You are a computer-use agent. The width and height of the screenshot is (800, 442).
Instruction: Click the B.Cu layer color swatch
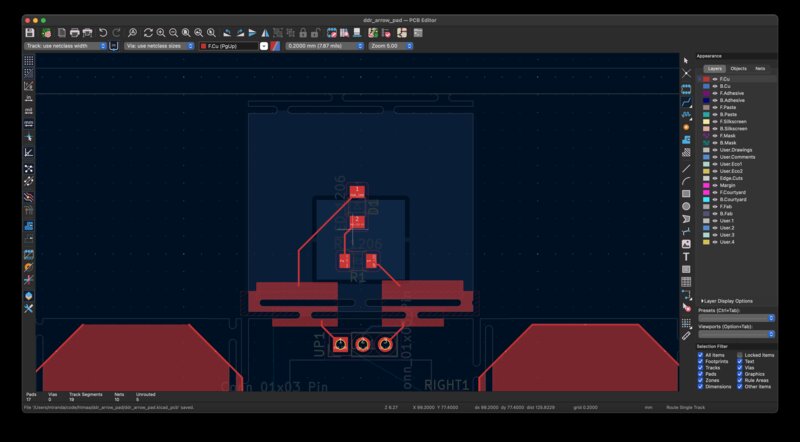pyautogui.click(x=706, y=86)
